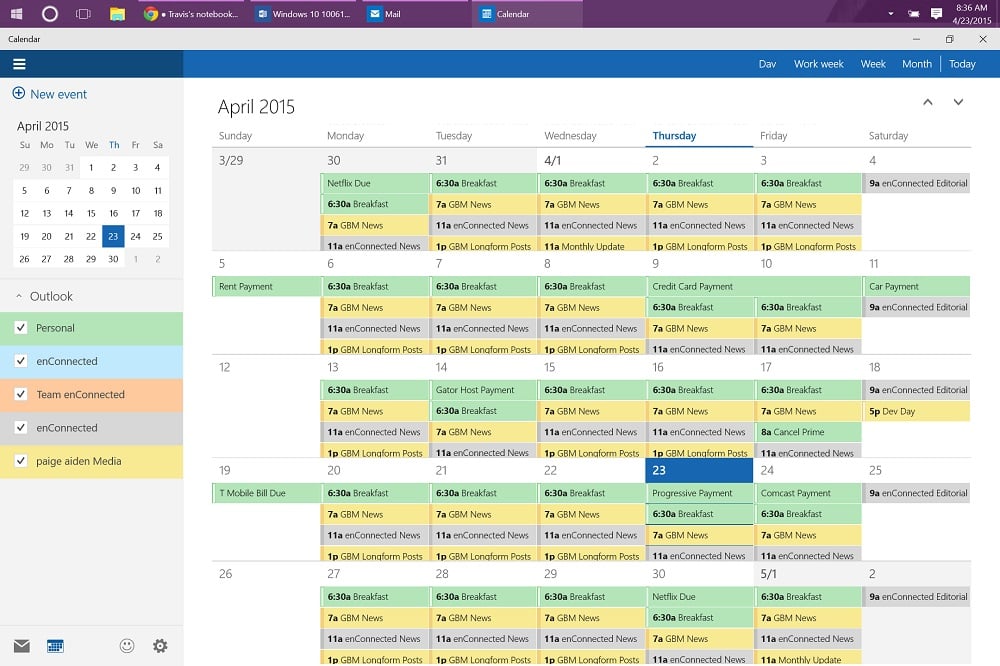
Task: Click the calendar icon in bottom bar
Action: 55,646
